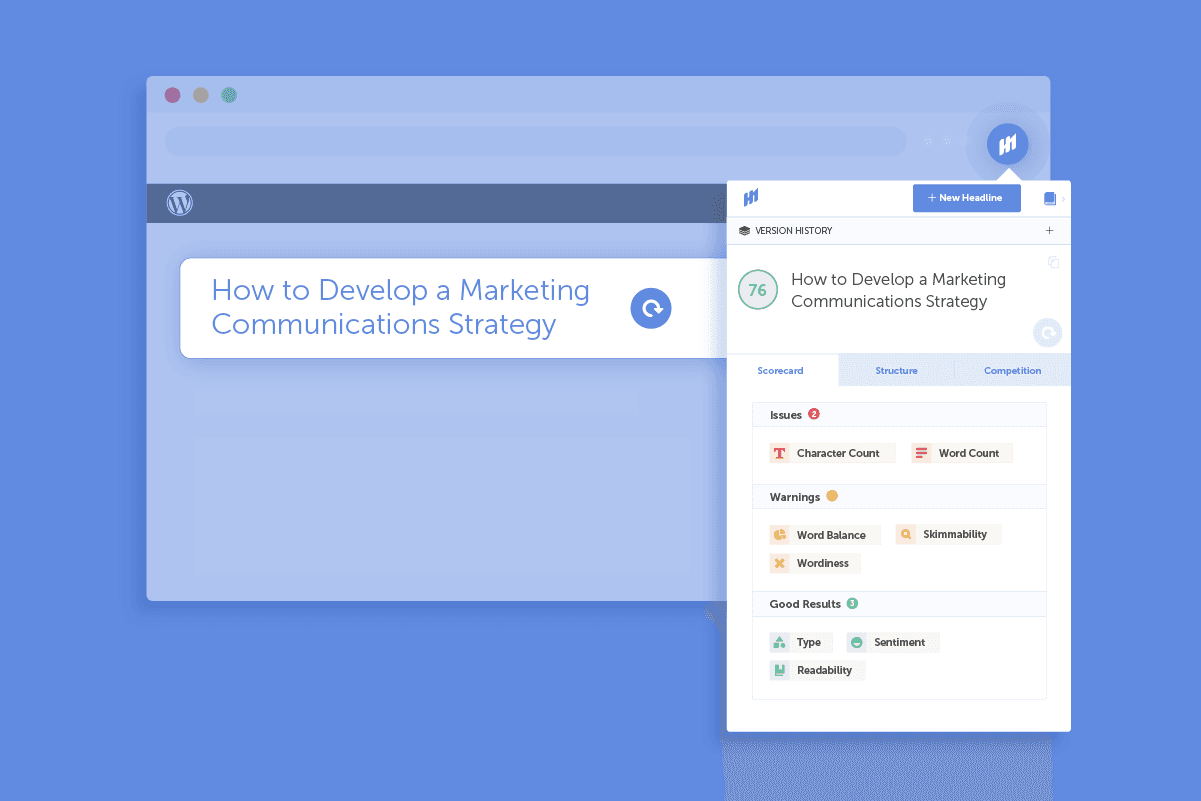The width and height of the screenshot is (1201, 801).
Task: Click the browser address bar
Action: pyautogui.click(x=536, y=141)
